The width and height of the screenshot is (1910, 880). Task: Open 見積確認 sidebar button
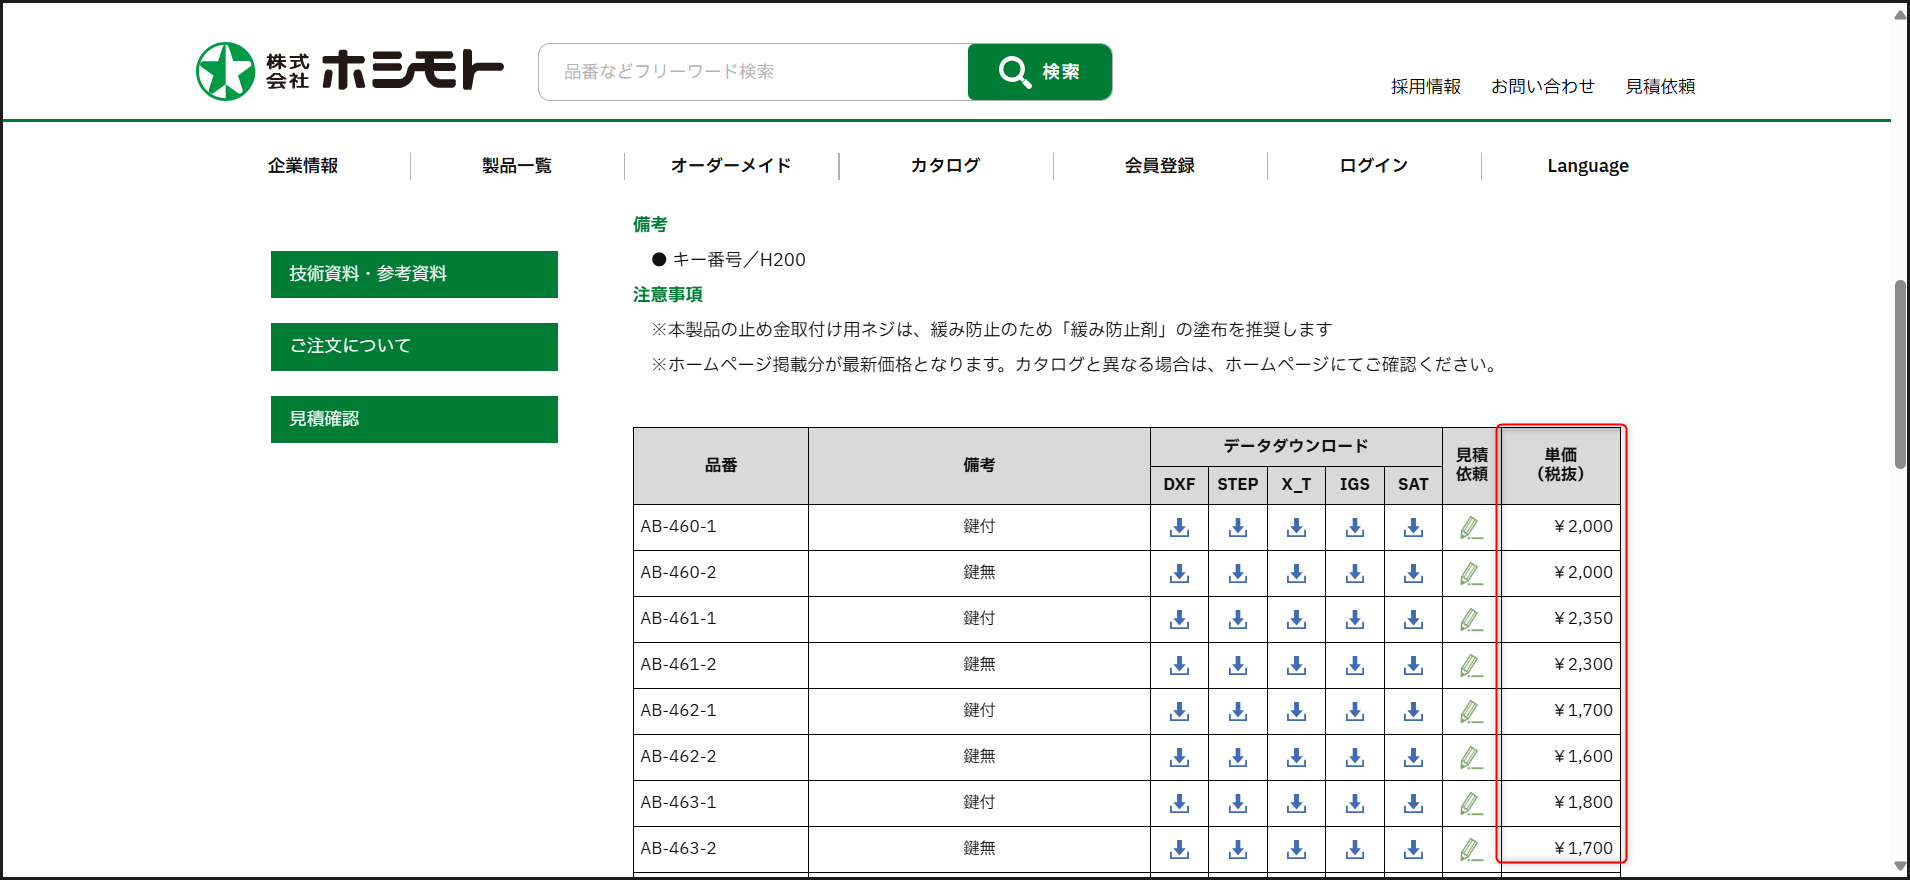pyautogui.click(x=414, y=419)
